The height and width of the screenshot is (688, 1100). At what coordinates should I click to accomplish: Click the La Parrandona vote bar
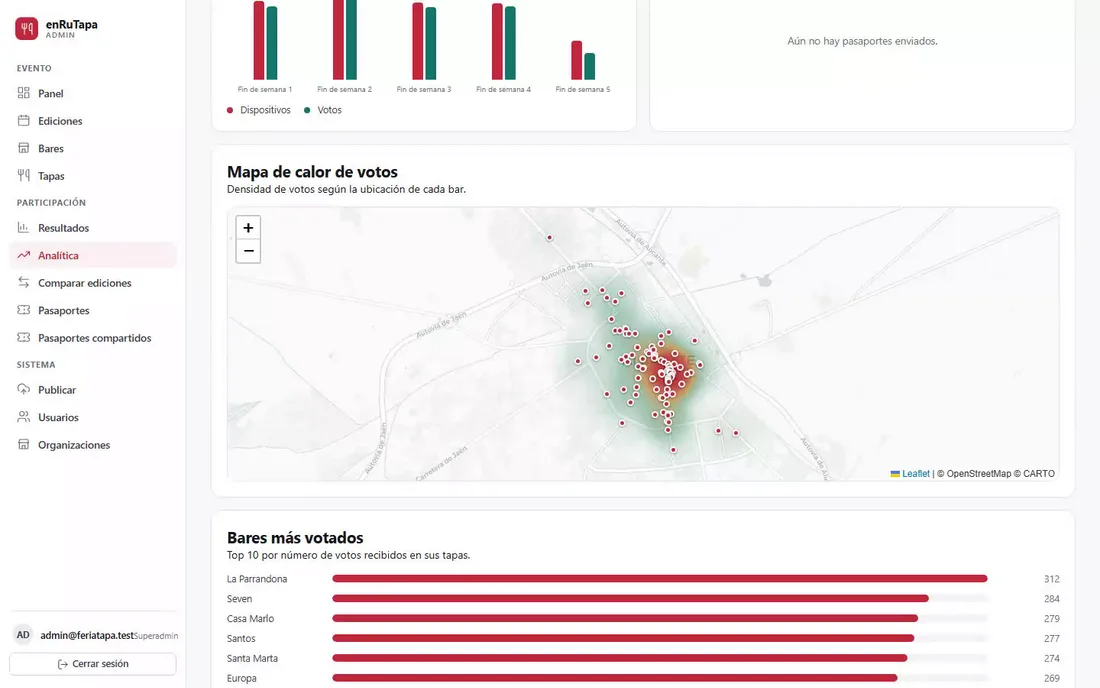pos(659,579)
